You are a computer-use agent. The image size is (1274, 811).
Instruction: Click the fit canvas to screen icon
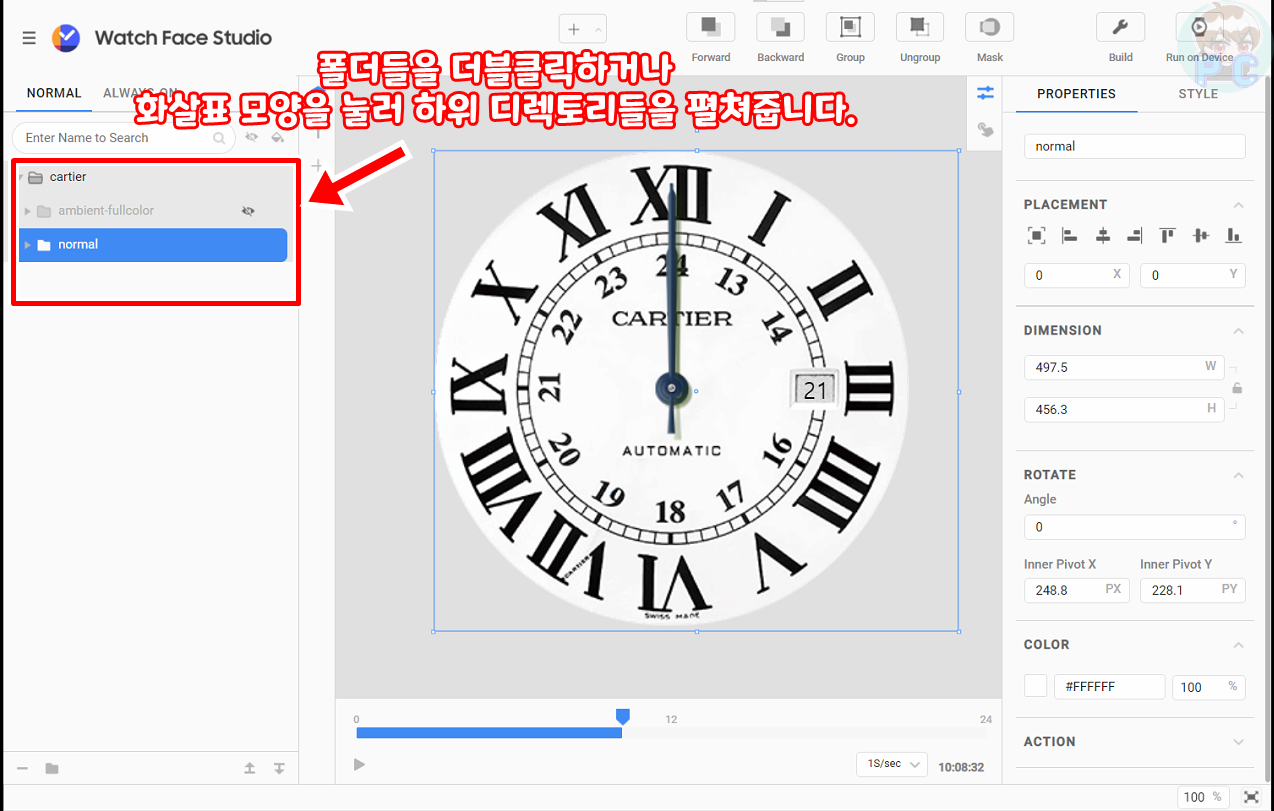[x=1251, y=797]
